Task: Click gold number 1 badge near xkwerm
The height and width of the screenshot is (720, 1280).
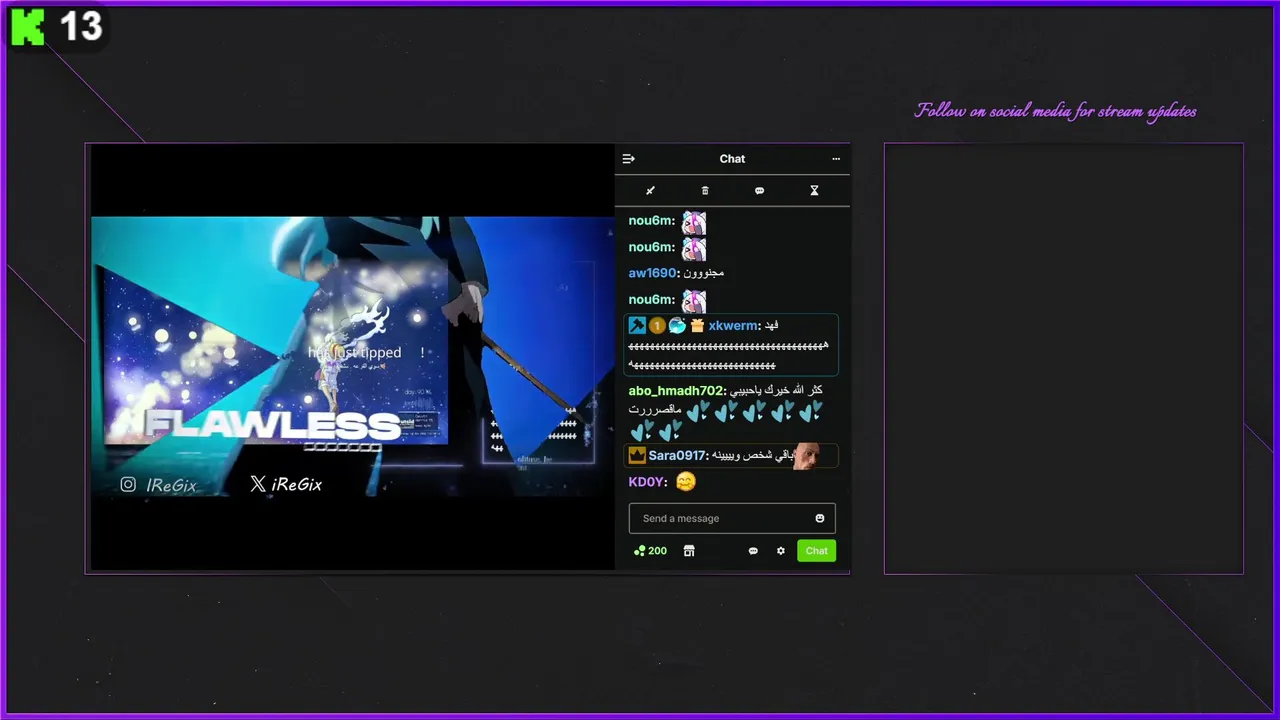Action: [657, 325]
